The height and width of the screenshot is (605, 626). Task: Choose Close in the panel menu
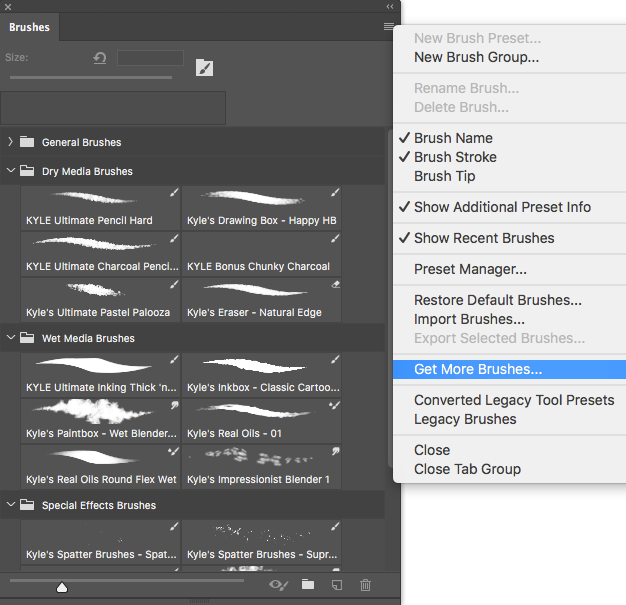click(x=510, y=450)
